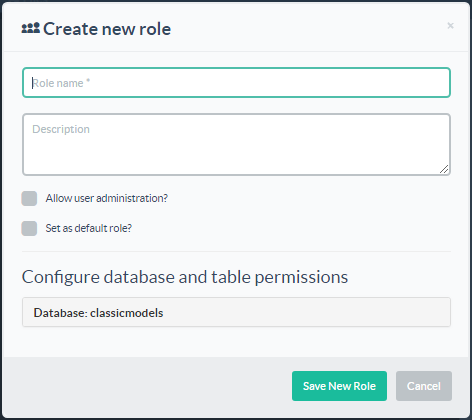Tick the Set as default role checkbox
This screenshot has height=420, width=472.
point(29,228)
